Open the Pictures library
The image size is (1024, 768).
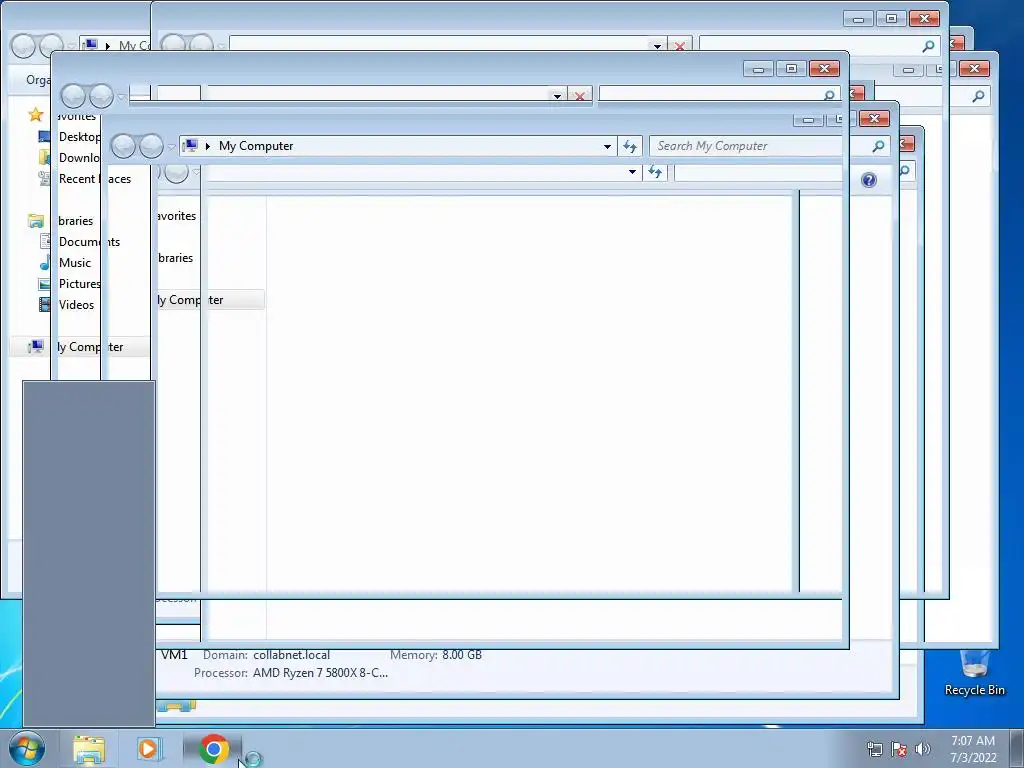click(79, 283)
